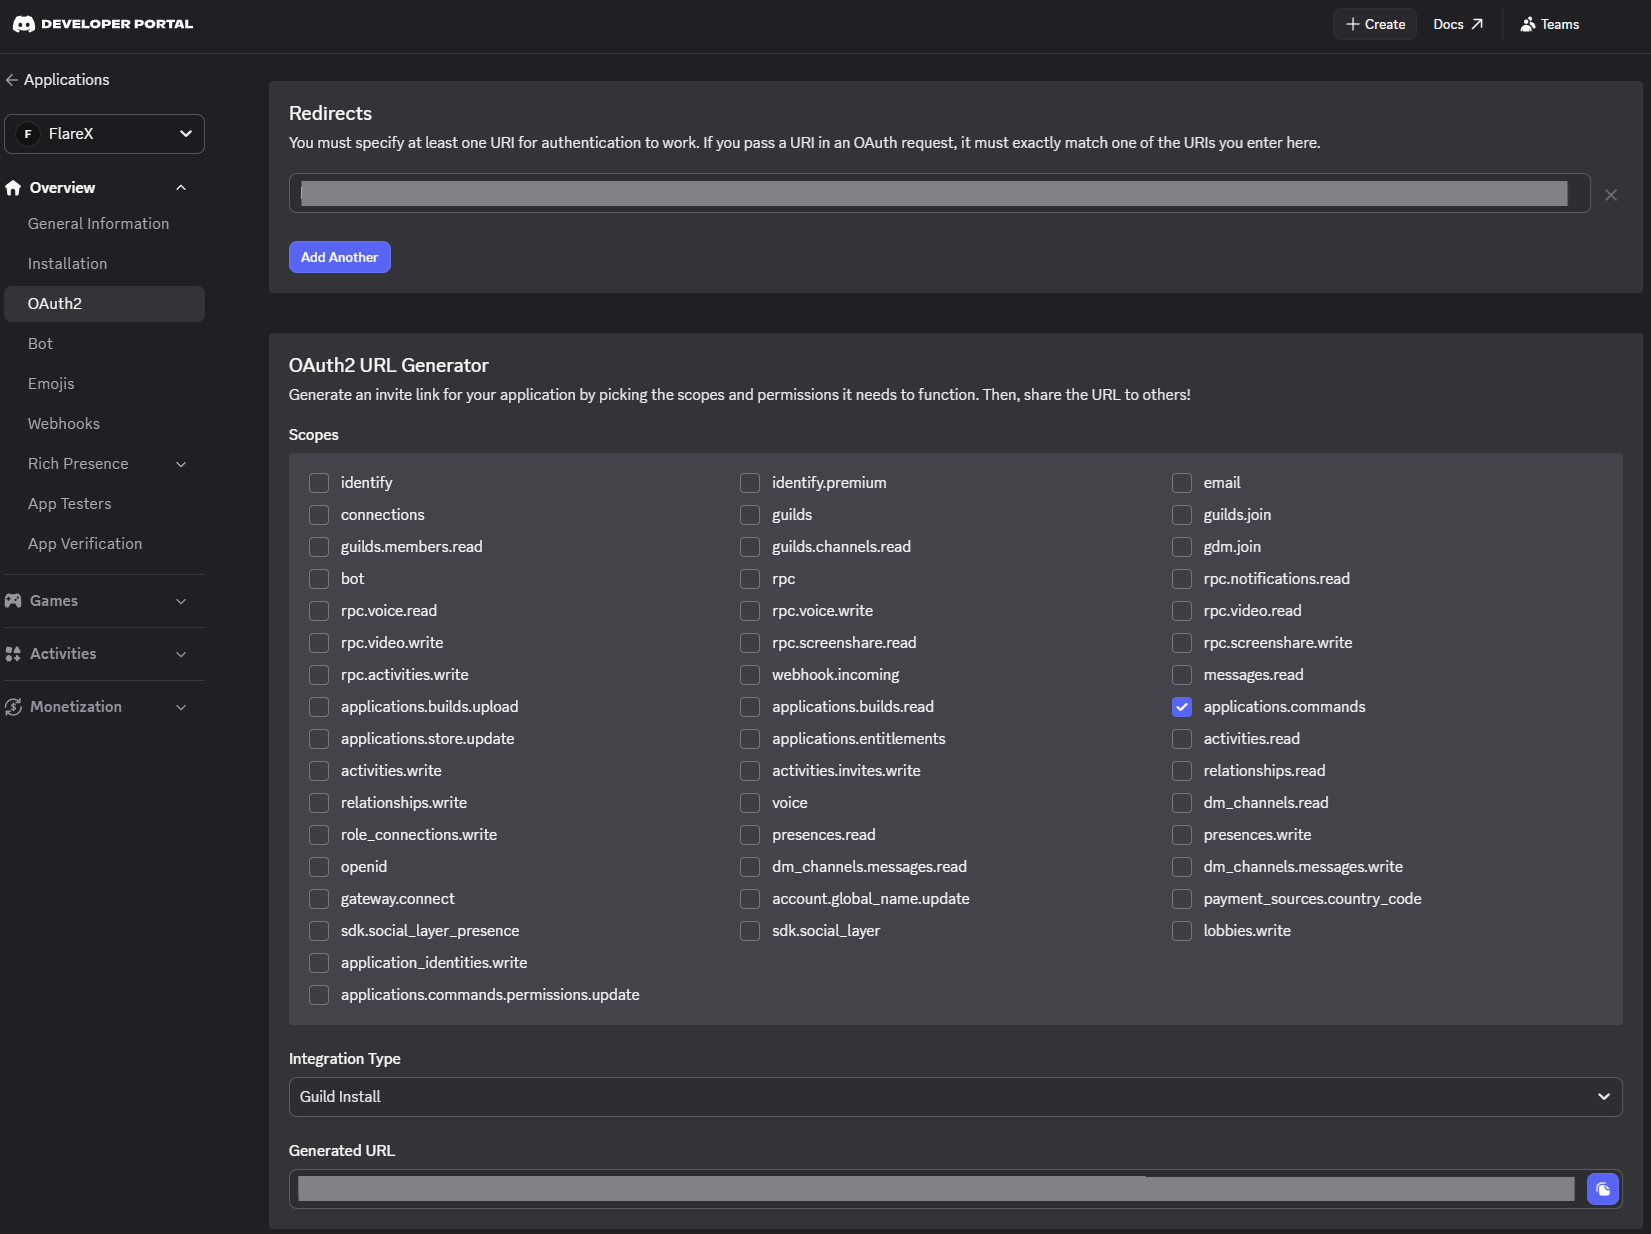Image resolution: width=1651 pixels, height=1234 pixels.
Task: Check the sdk.social_layer scope
Action: (750, 931)
